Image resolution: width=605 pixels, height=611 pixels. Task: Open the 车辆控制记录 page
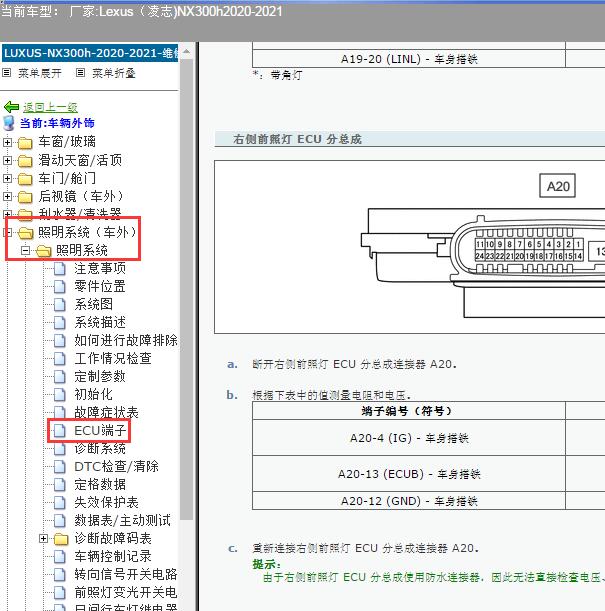113,556
